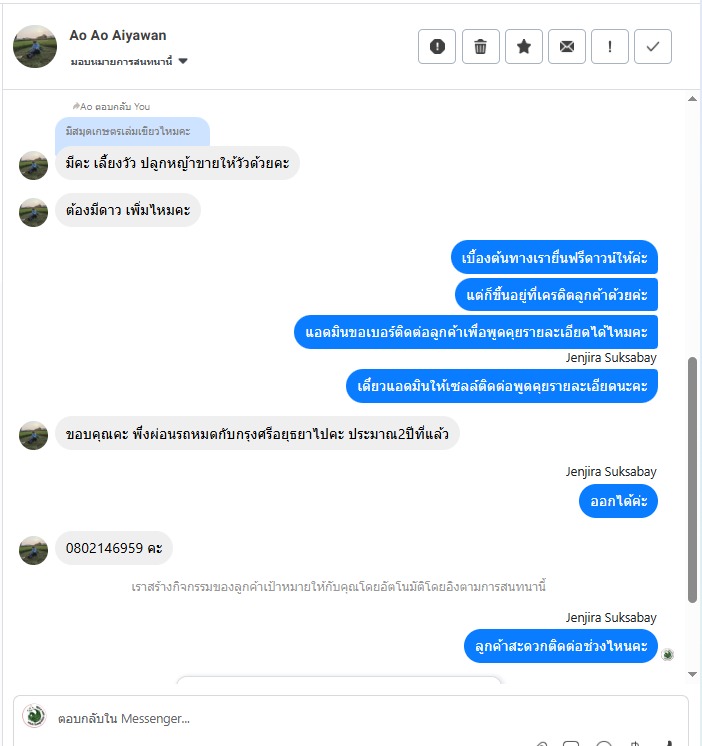
Task: Click Ao Ao Aiyawan header profile picture
Action: coord(35,46)
